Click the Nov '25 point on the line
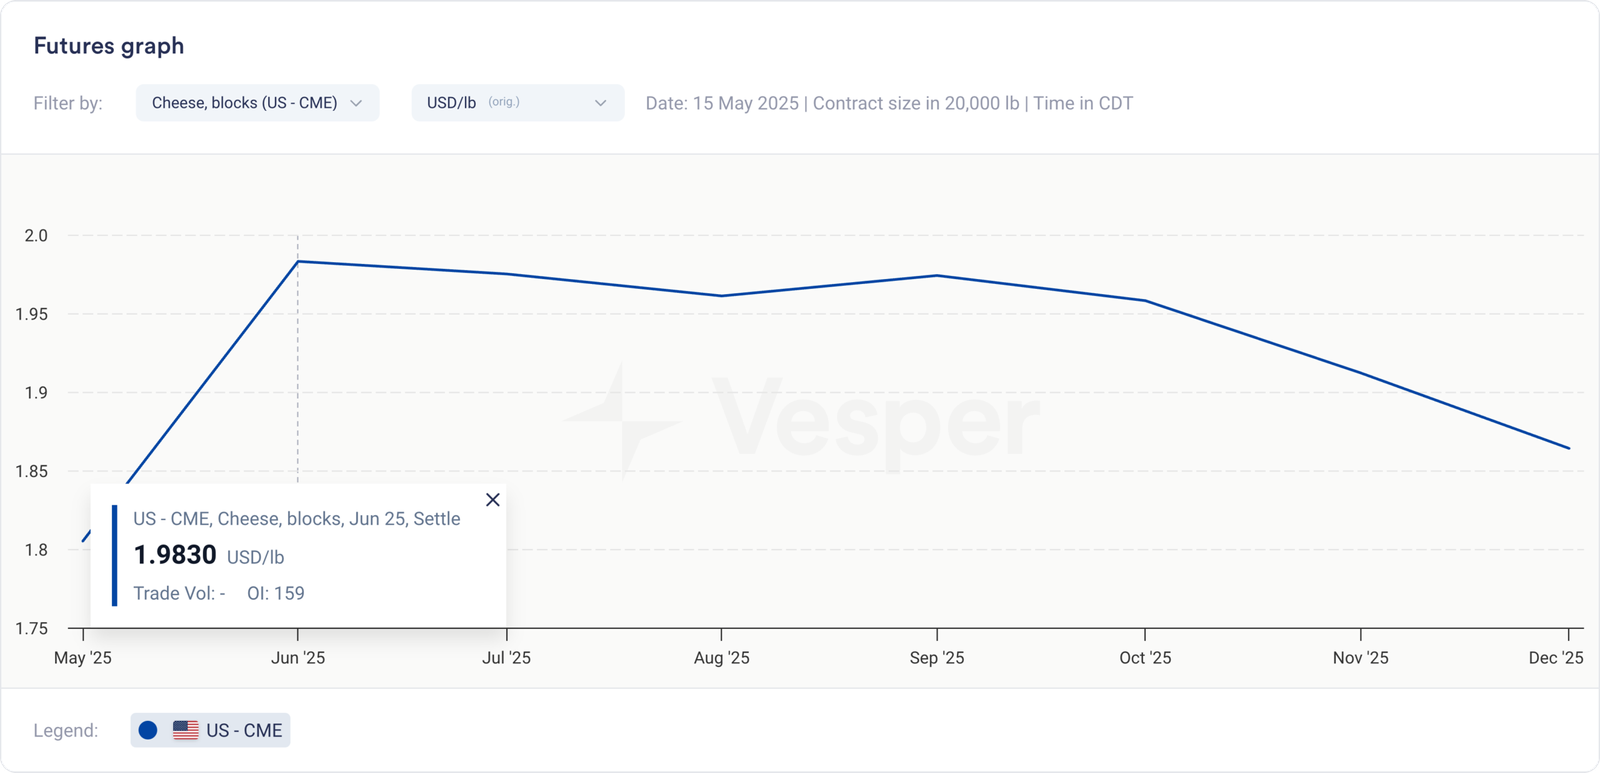Image resolution: width=1600 pixels, height=773 pixels. 1361,373
